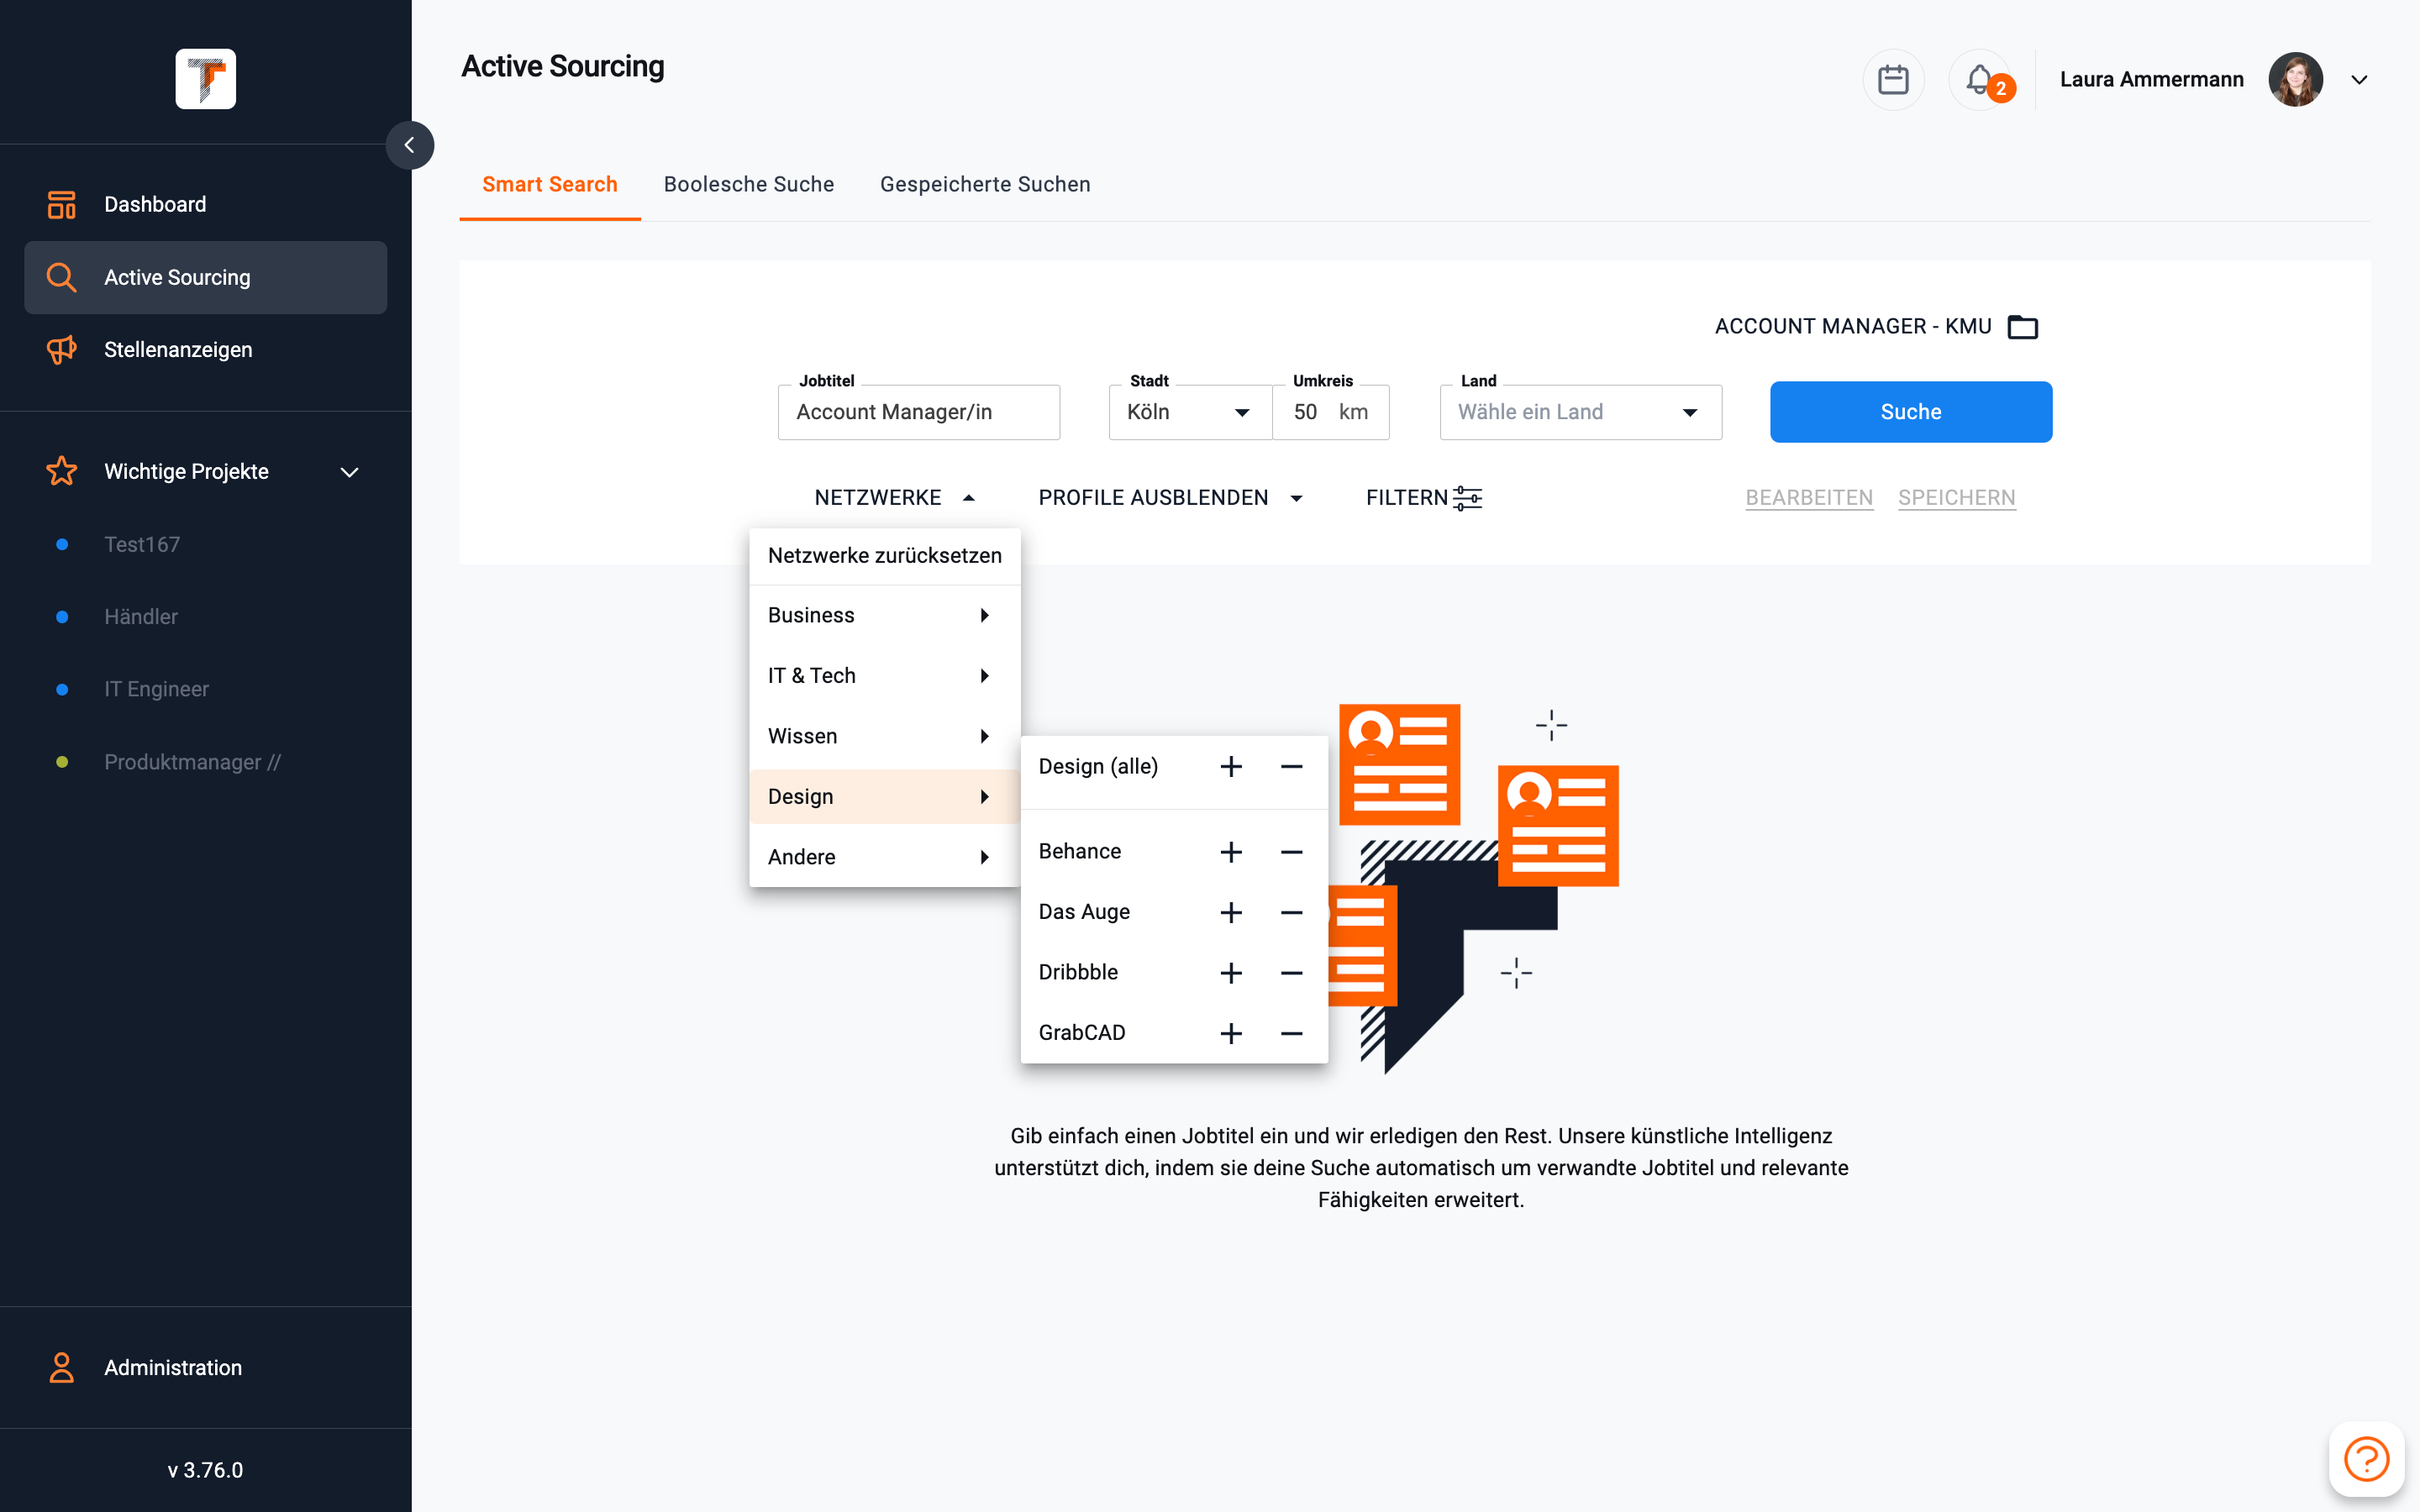Viewport: 2420px width, 1512px height.
Task: Click ACCOUNT MANAGER - KMU label
Action: (x=1853, y=327)
